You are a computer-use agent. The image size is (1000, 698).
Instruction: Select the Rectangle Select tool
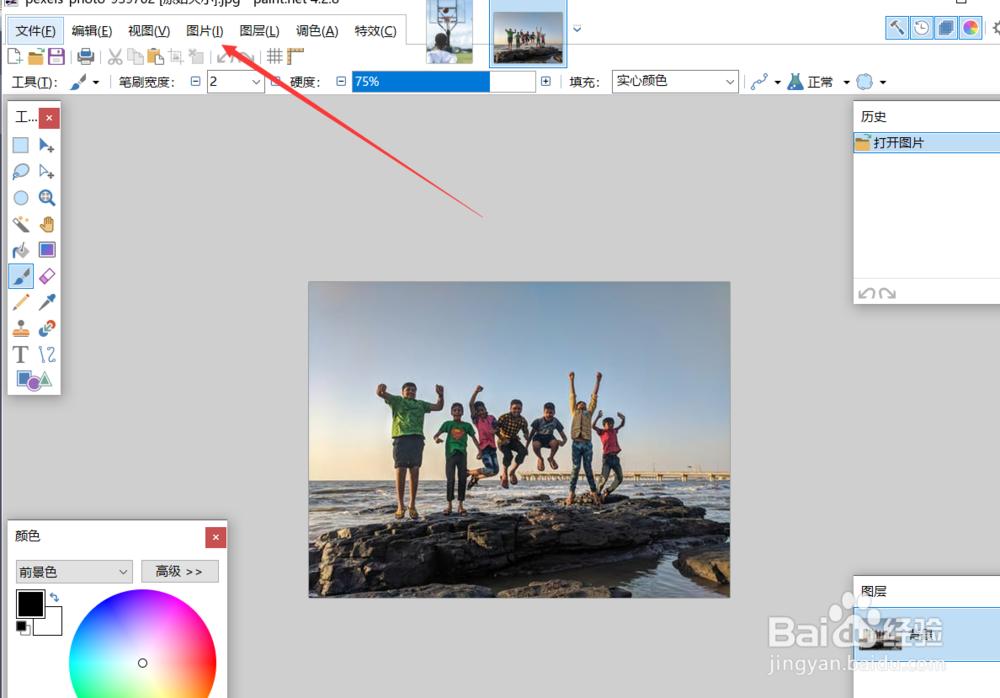coord(20,145)
